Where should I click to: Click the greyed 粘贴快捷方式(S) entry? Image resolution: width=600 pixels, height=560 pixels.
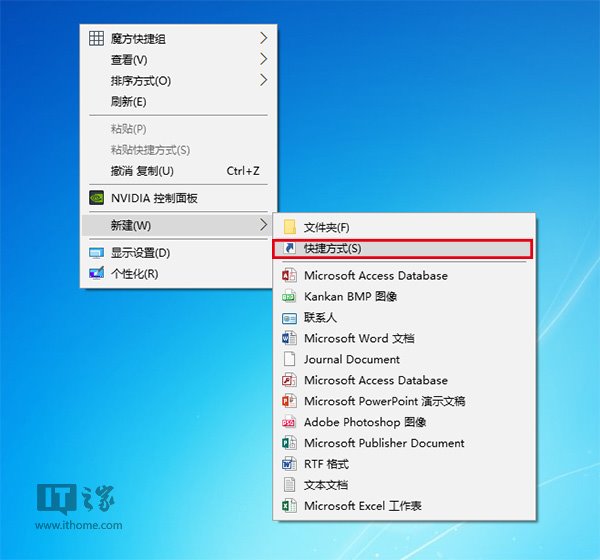tap(178, 150)
